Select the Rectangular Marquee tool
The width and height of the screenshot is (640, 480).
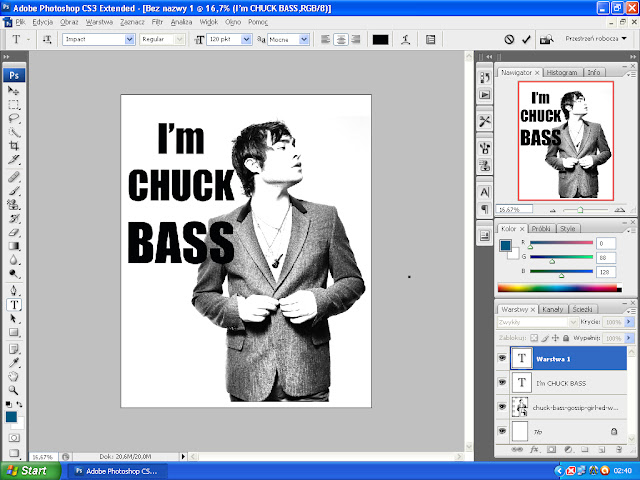click(x=13, y=104)
